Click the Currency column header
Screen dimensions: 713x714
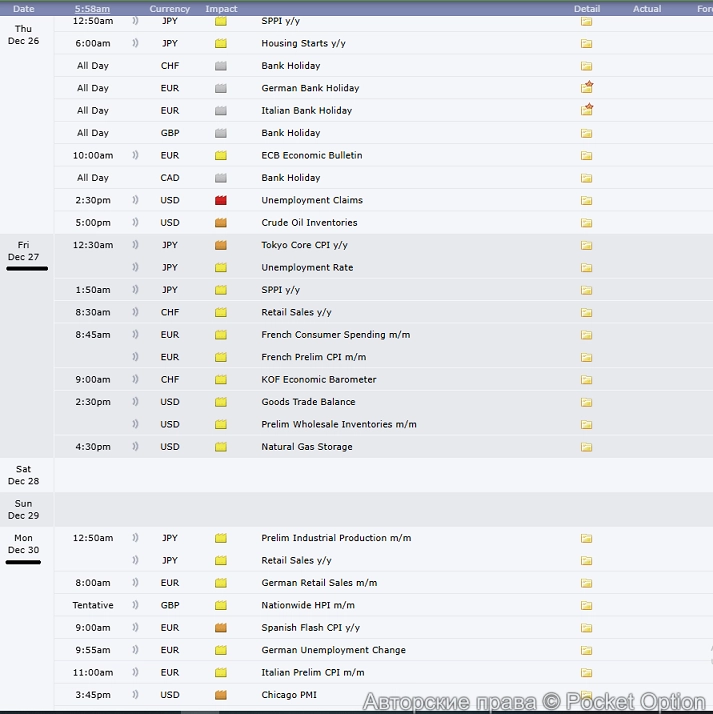(170, 9)
